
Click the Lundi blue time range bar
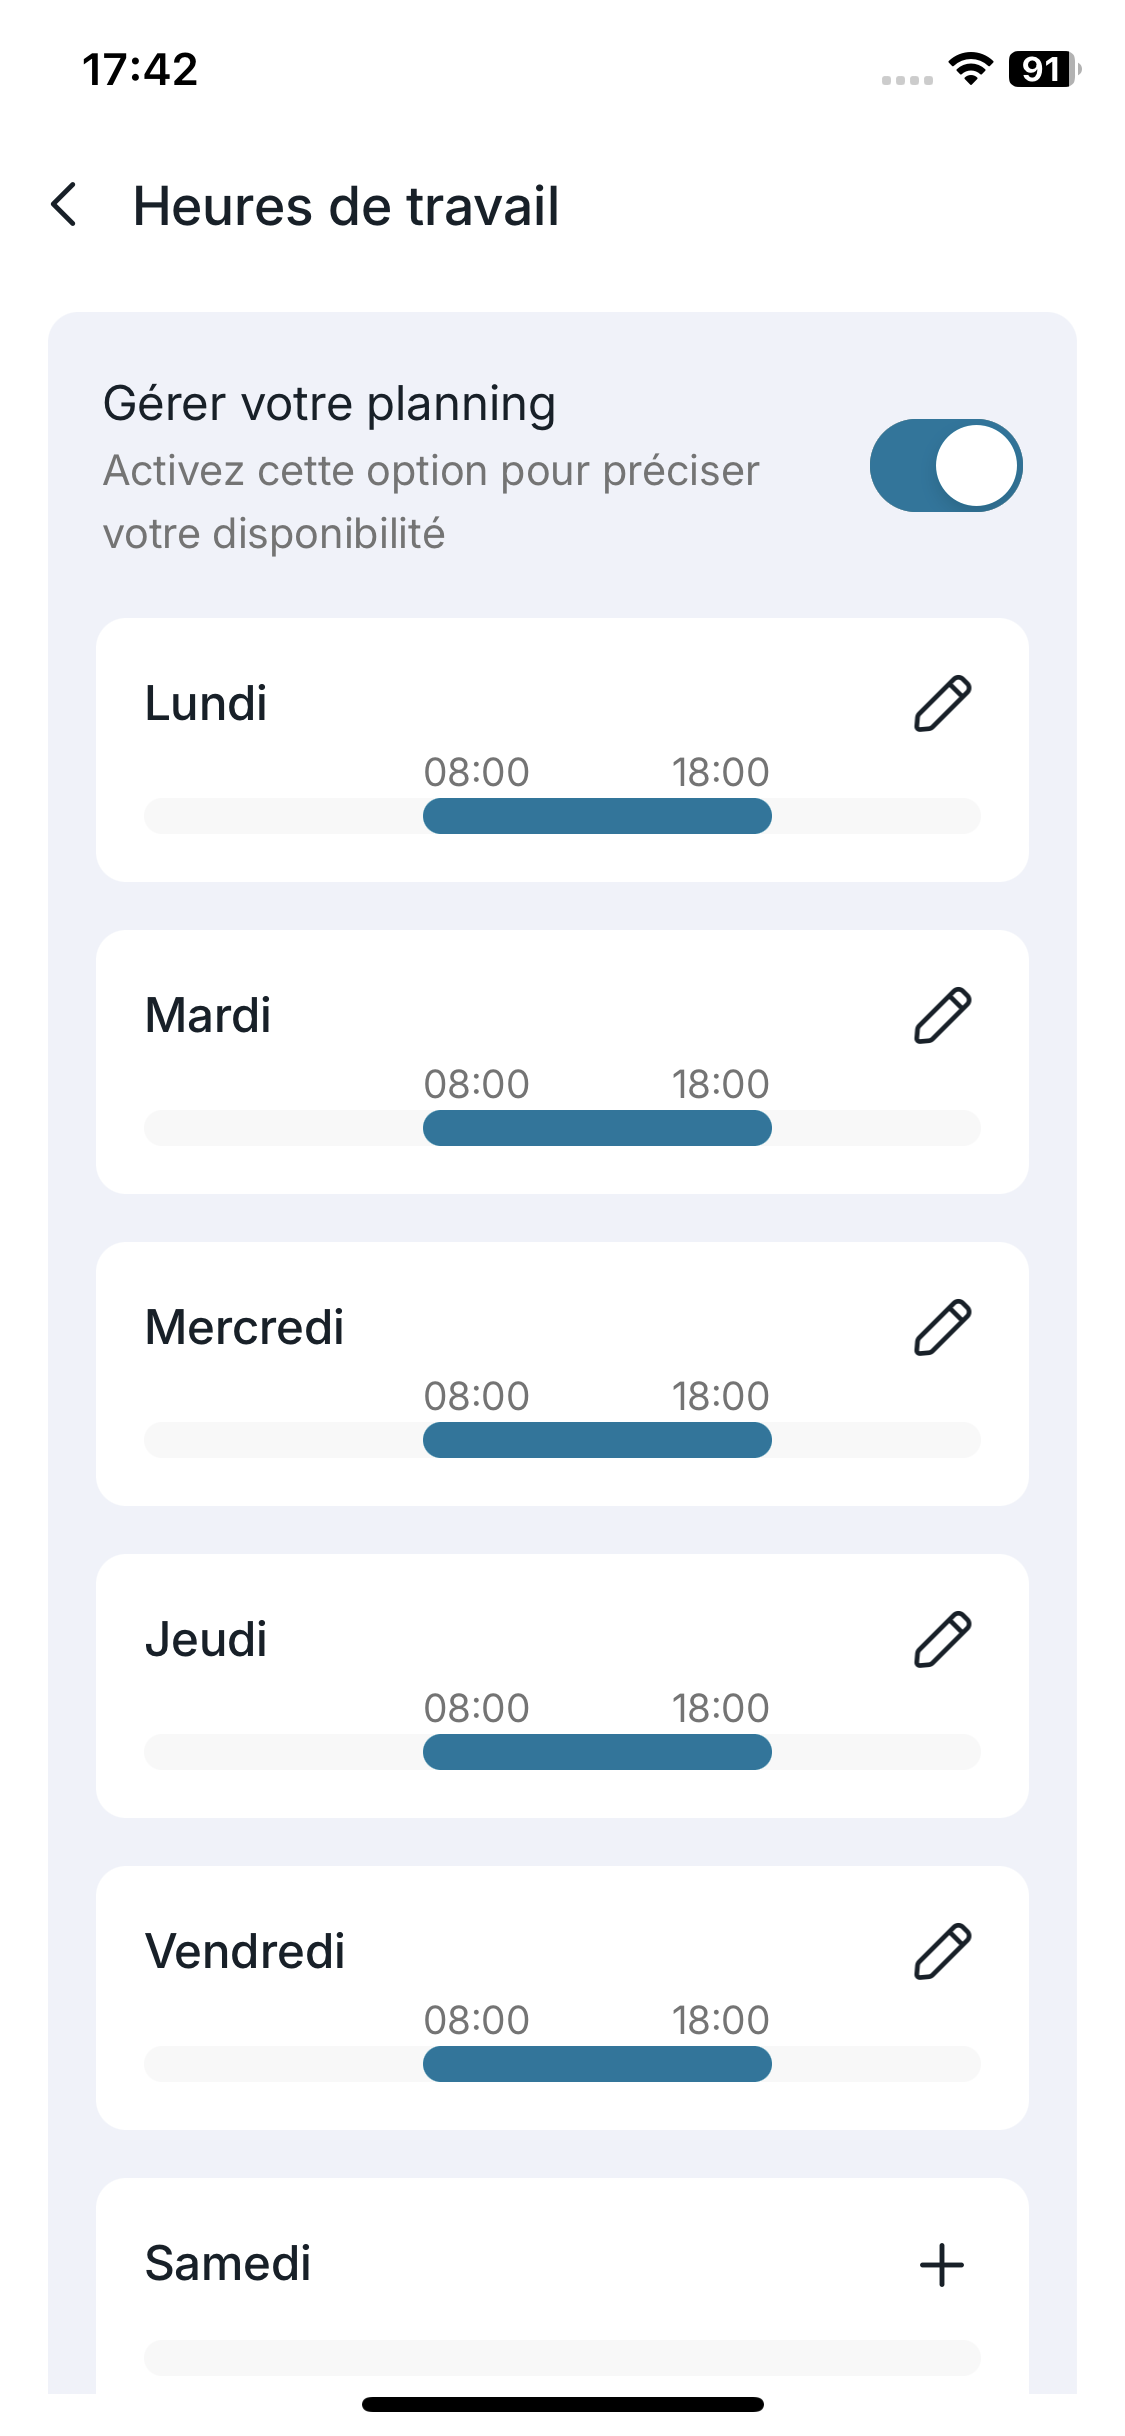pyautogui.click(x=597, y=816)
